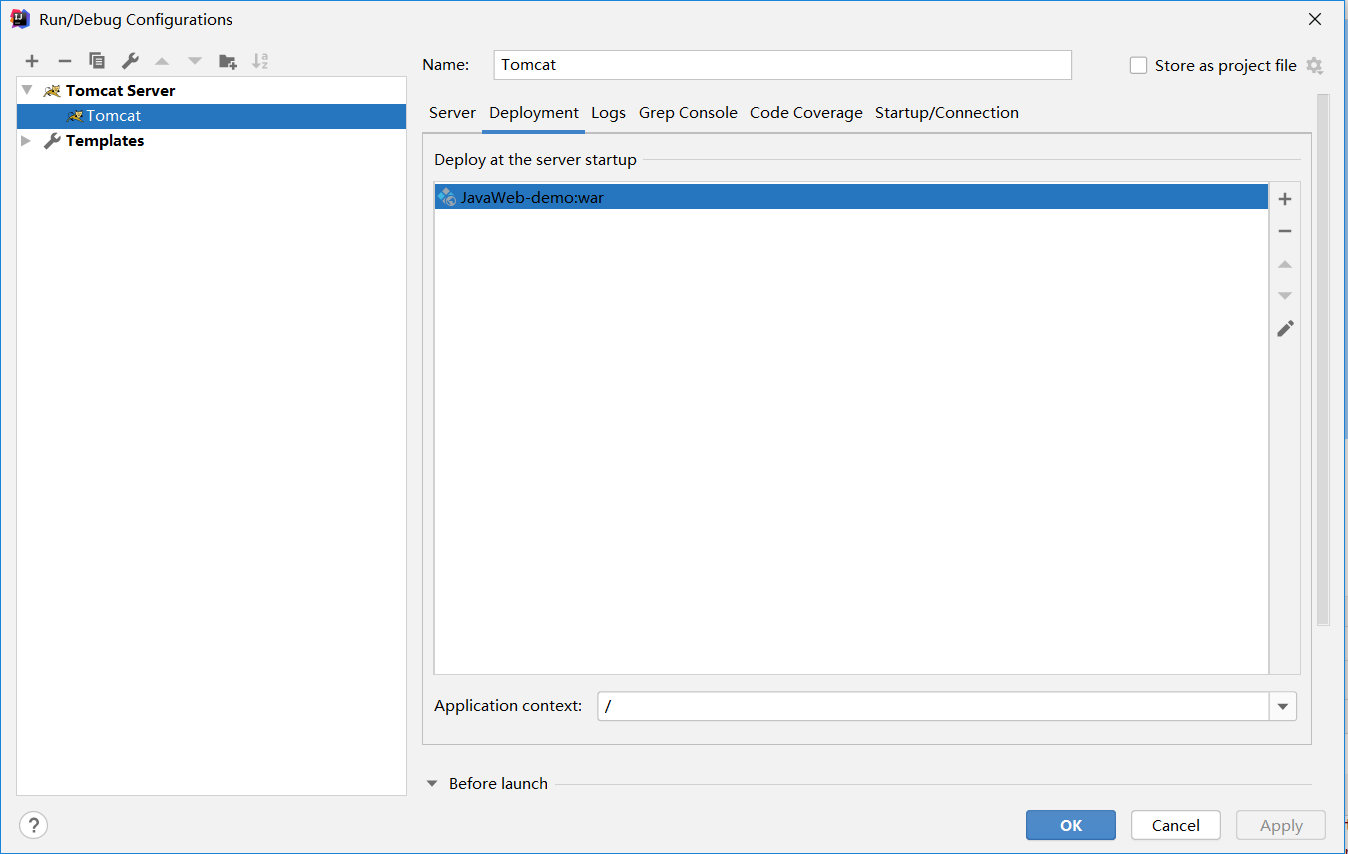Select the Templates tree item label
Viewport: 1348px width, 854px height.
click(105, 141)
